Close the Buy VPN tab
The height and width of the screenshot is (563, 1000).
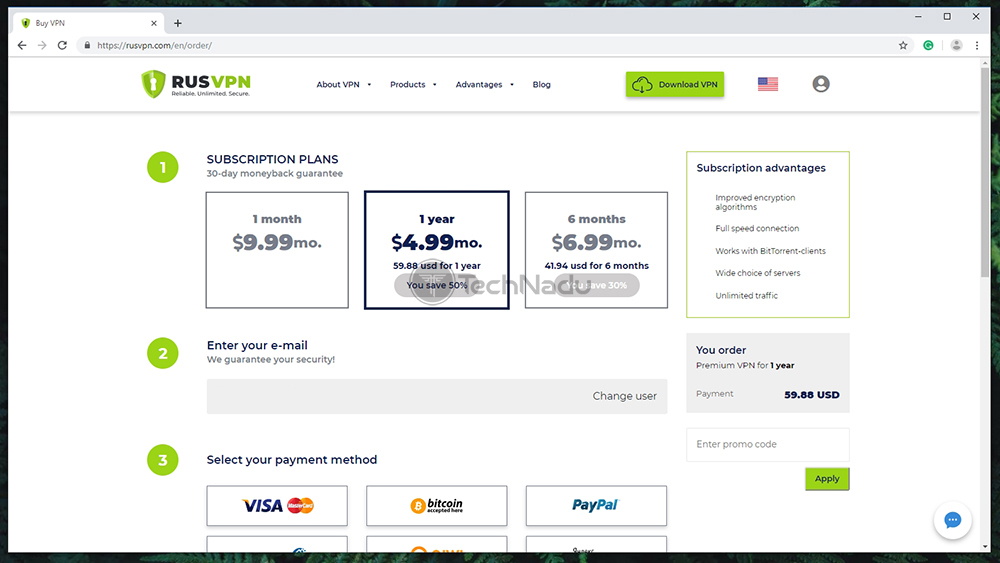[x=154, y=23]
